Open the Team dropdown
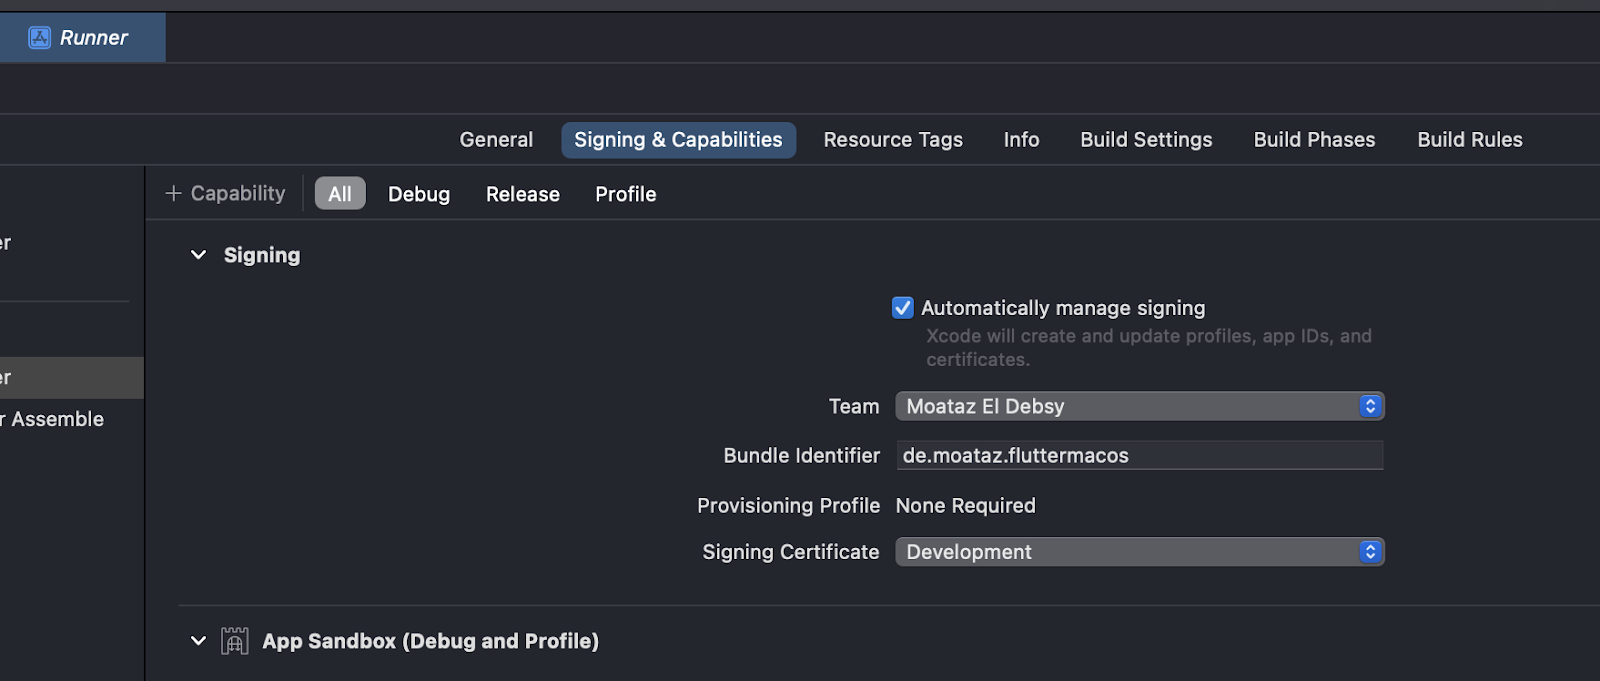Viewport: 1600px width, 681px height. [x=1140, y=406]
